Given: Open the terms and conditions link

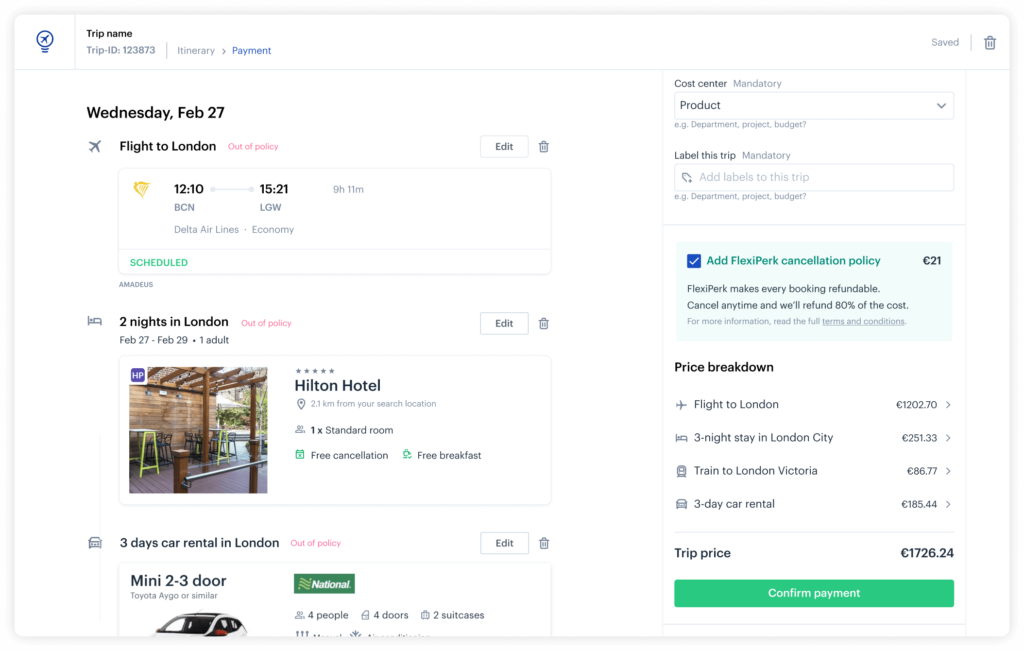Looking at the screenshot, I should click(x=863, y=321).
